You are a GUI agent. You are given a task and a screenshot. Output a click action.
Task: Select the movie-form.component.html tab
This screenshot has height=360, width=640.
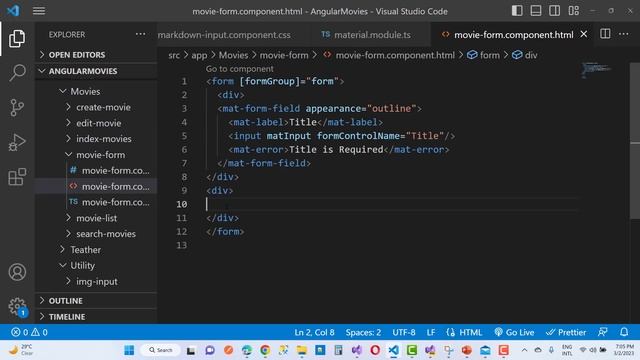(x=513, y=35)
